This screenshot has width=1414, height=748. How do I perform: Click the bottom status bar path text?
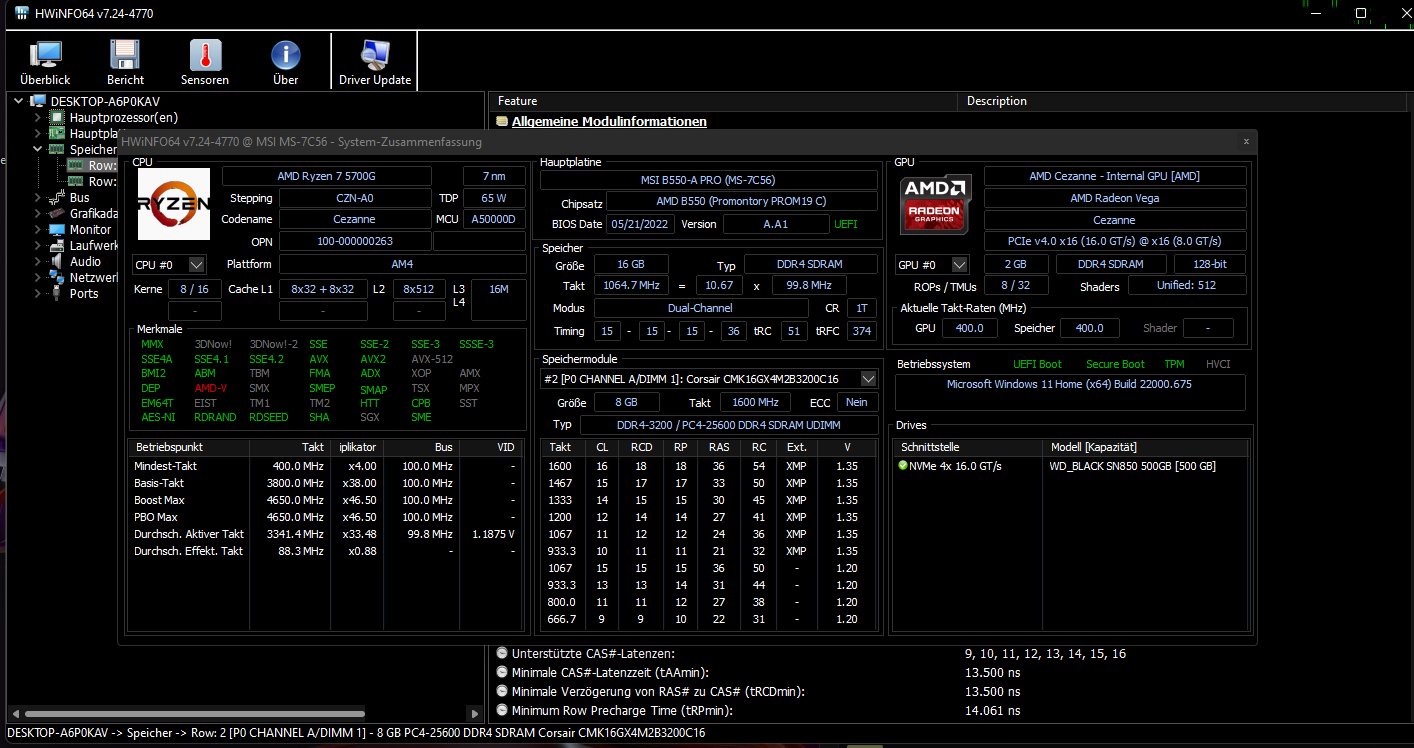pyautogui.click(x=355, y=733)
